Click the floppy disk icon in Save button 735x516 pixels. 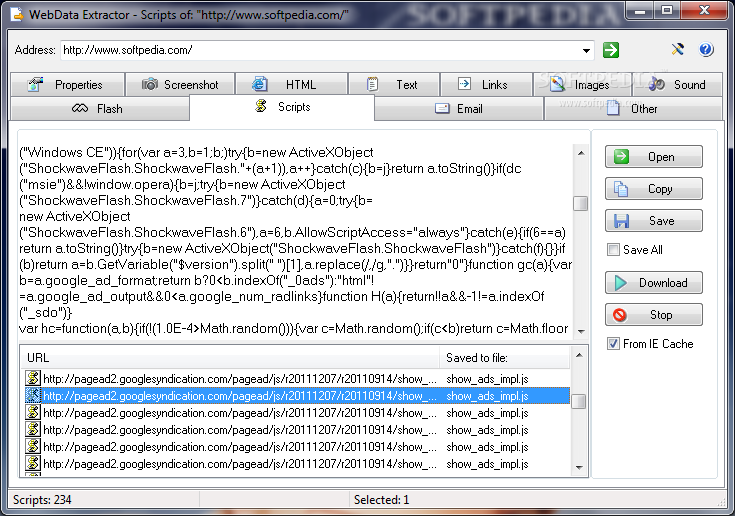coord(622,221)
